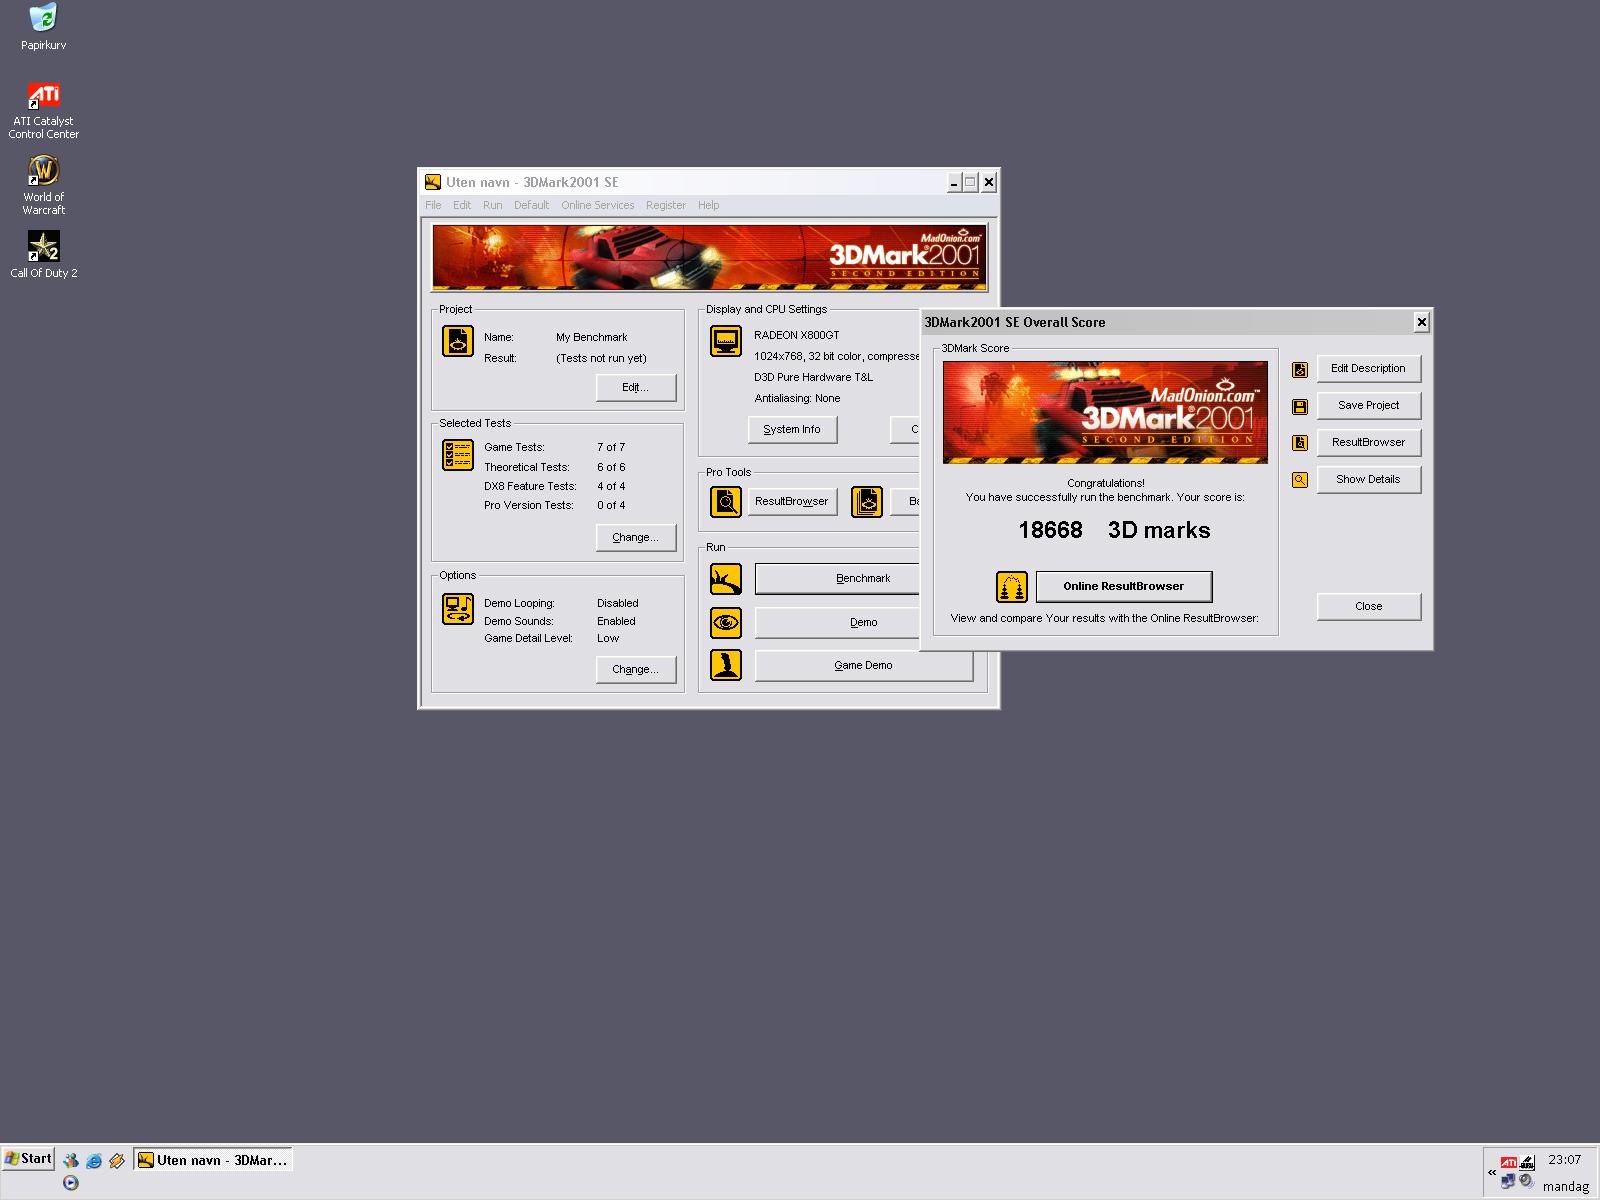
Task: Click the Options section icon
Action: point(458,608)
